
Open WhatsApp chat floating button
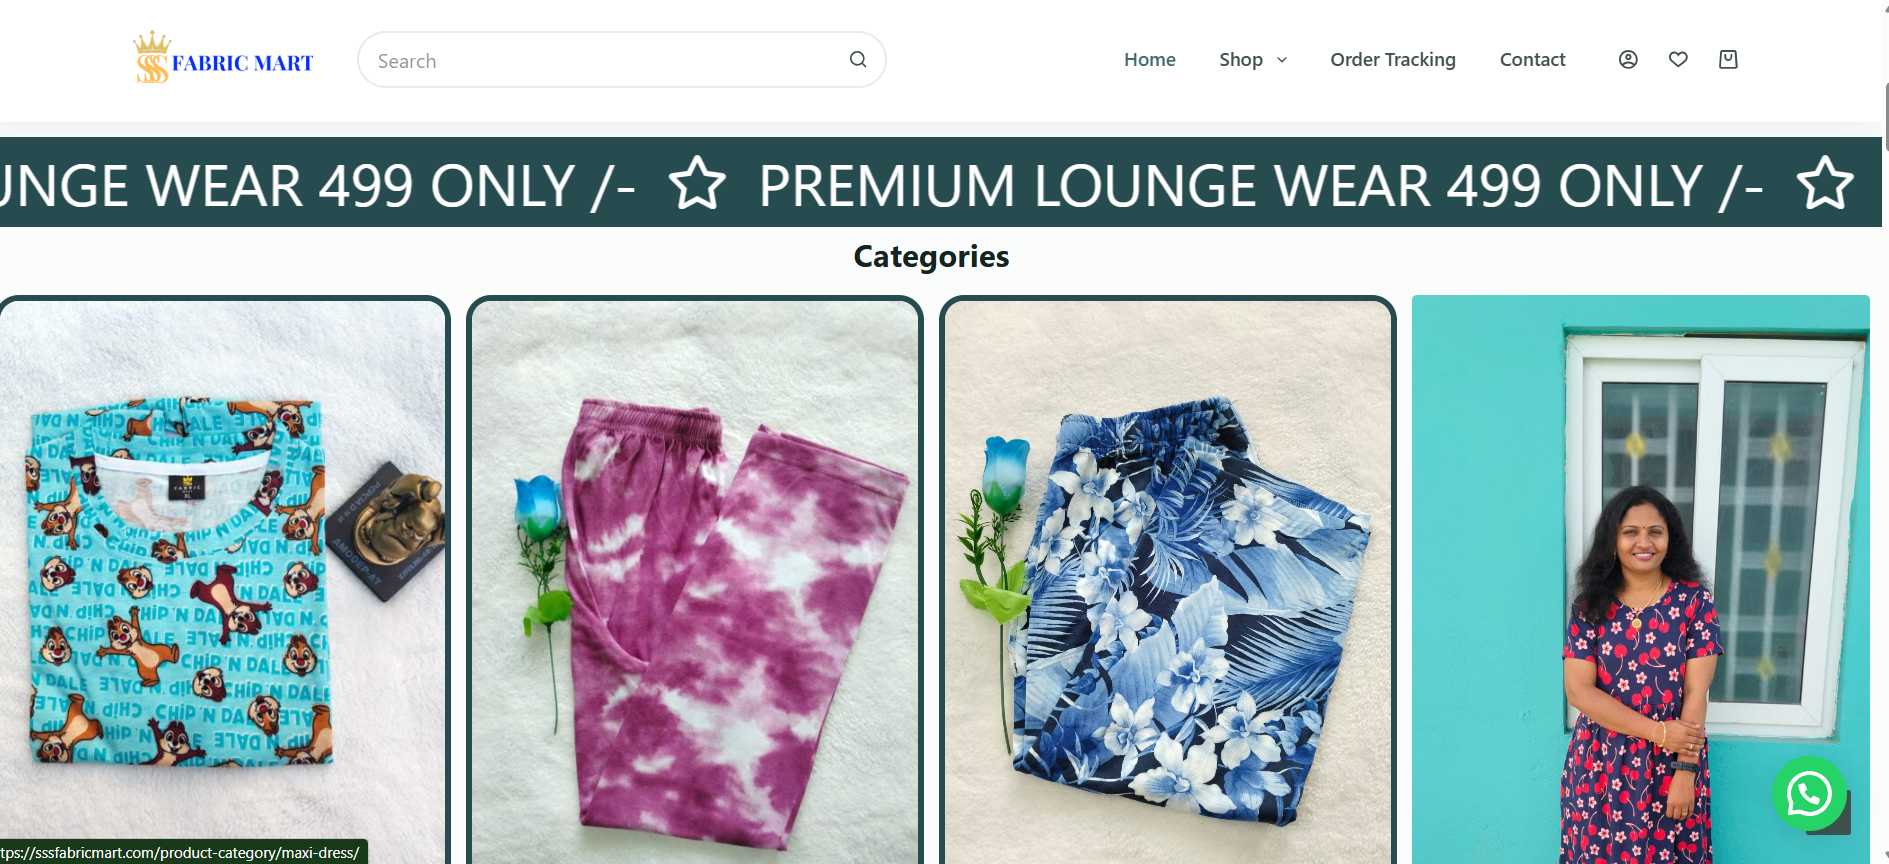1809,794
